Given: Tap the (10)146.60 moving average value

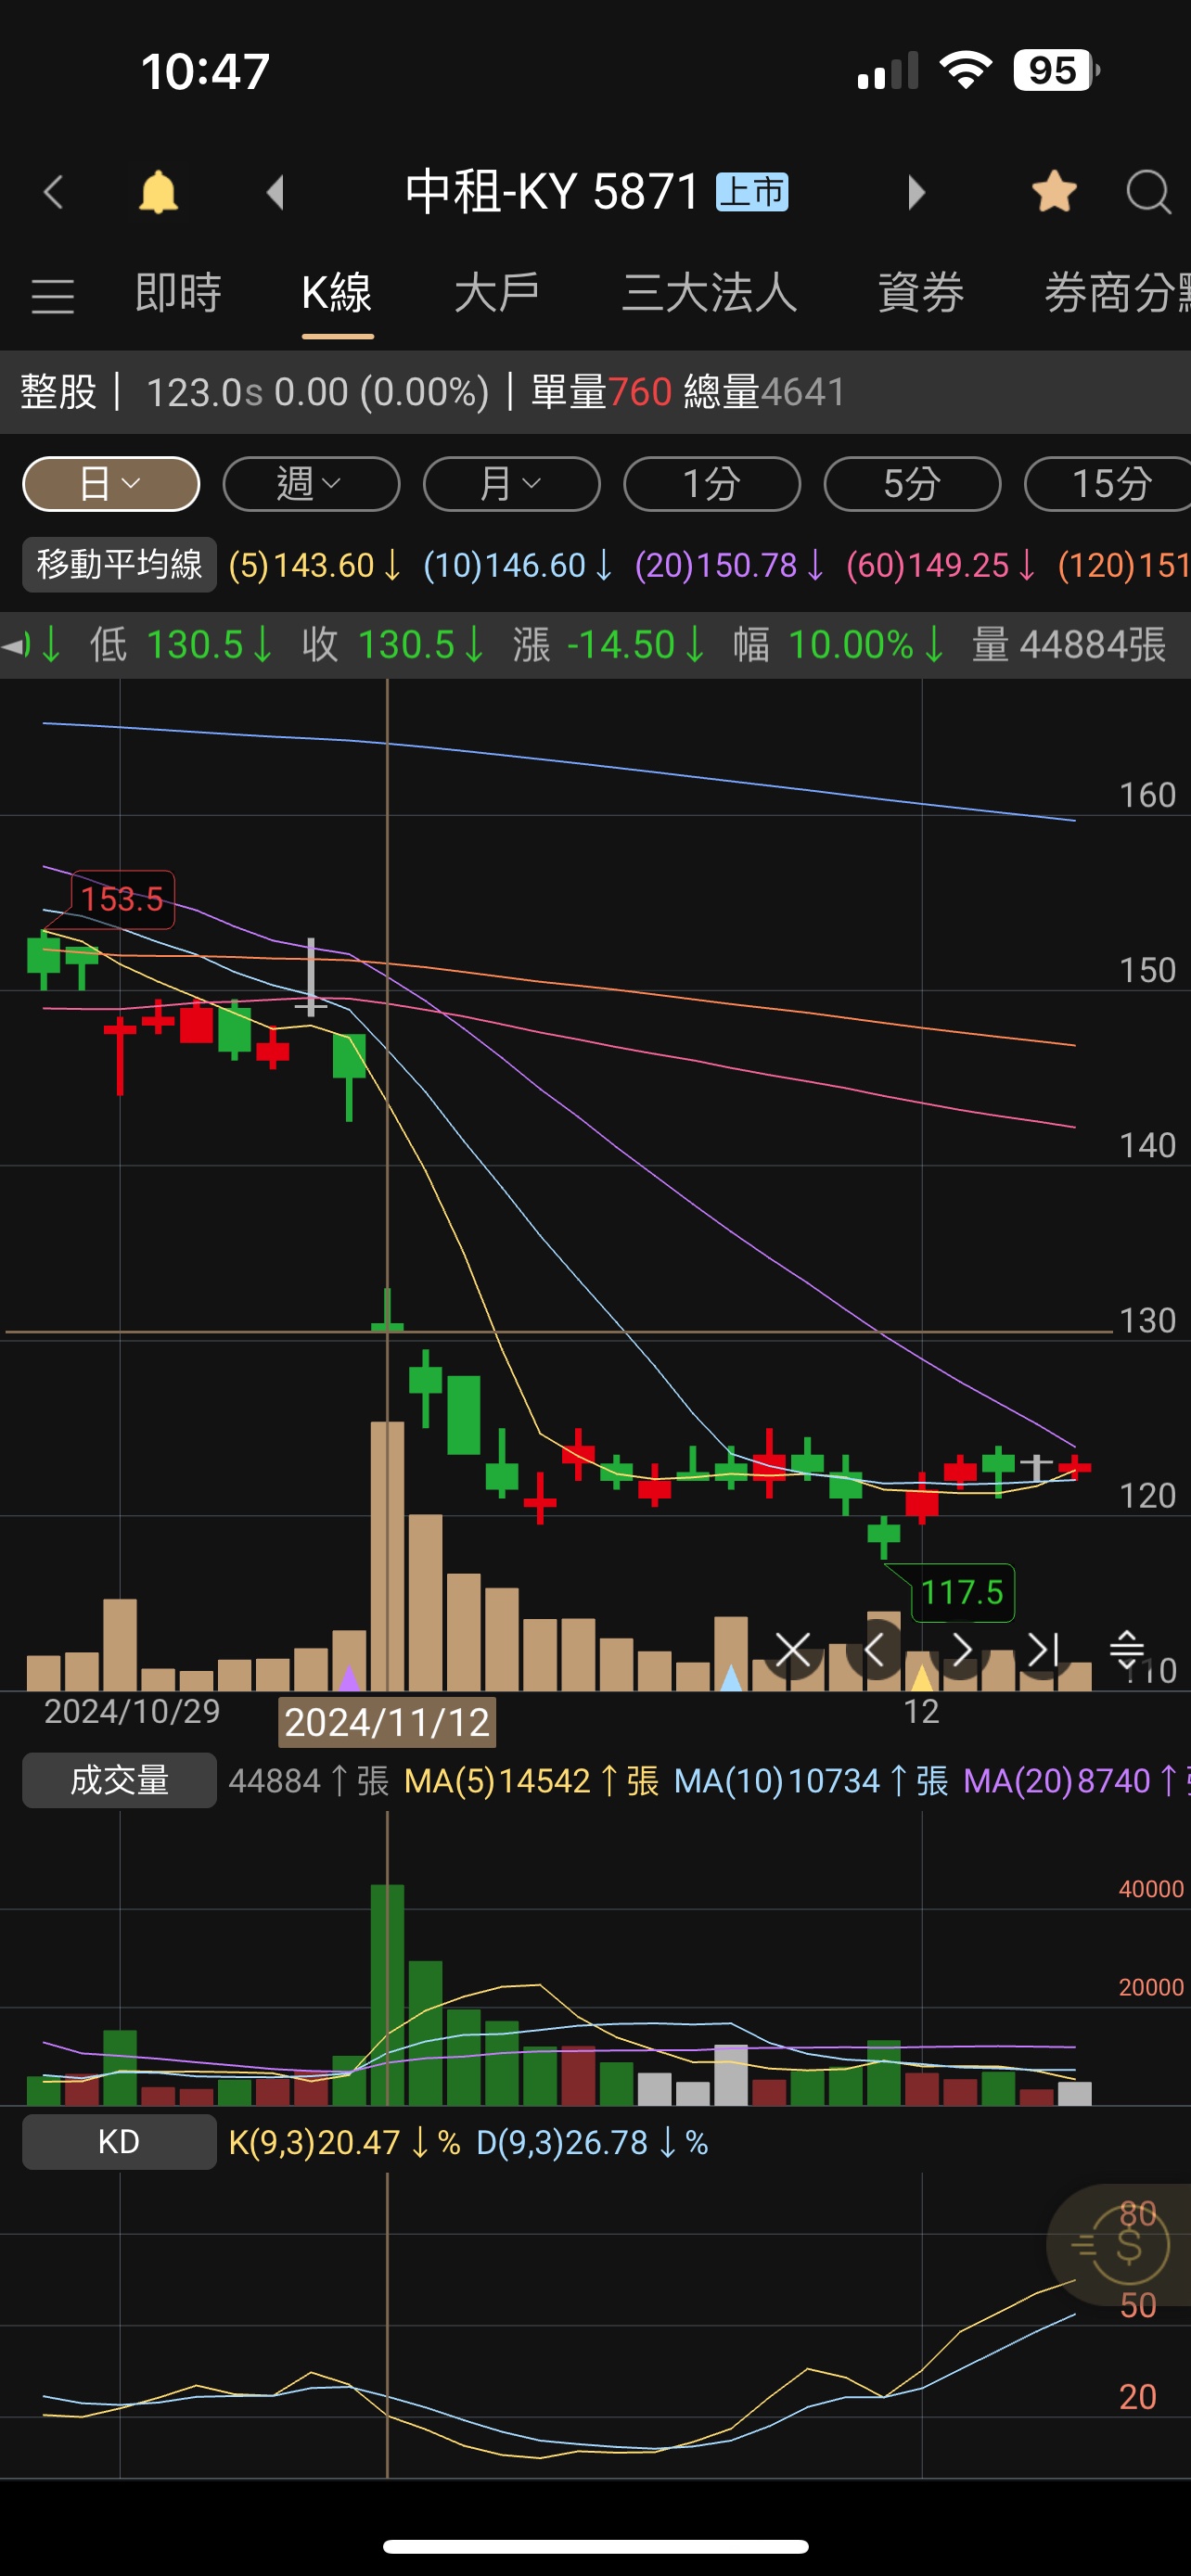Looking at the screenshot, I should coord(518,566).
